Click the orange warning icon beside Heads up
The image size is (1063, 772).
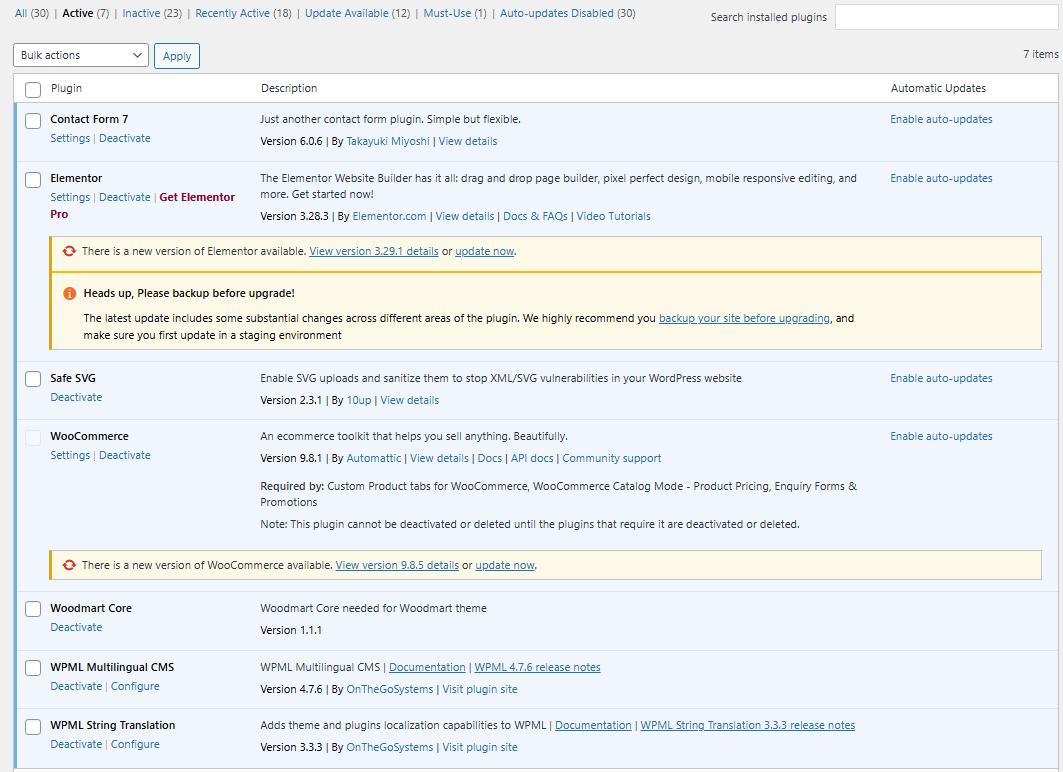point(69,293)
